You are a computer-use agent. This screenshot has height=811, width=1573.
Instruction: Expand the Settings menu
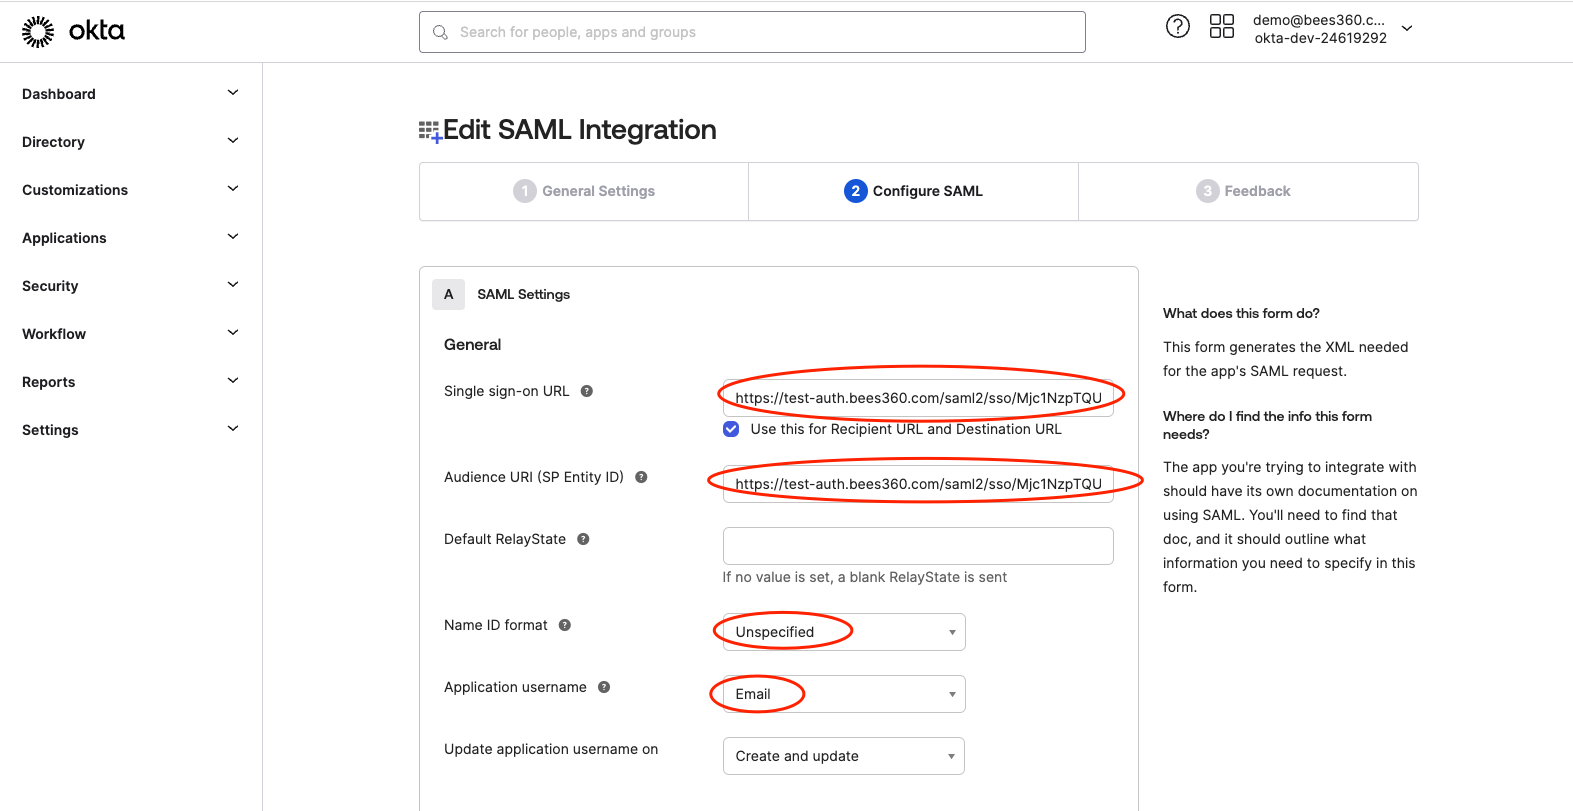(233, 429)
